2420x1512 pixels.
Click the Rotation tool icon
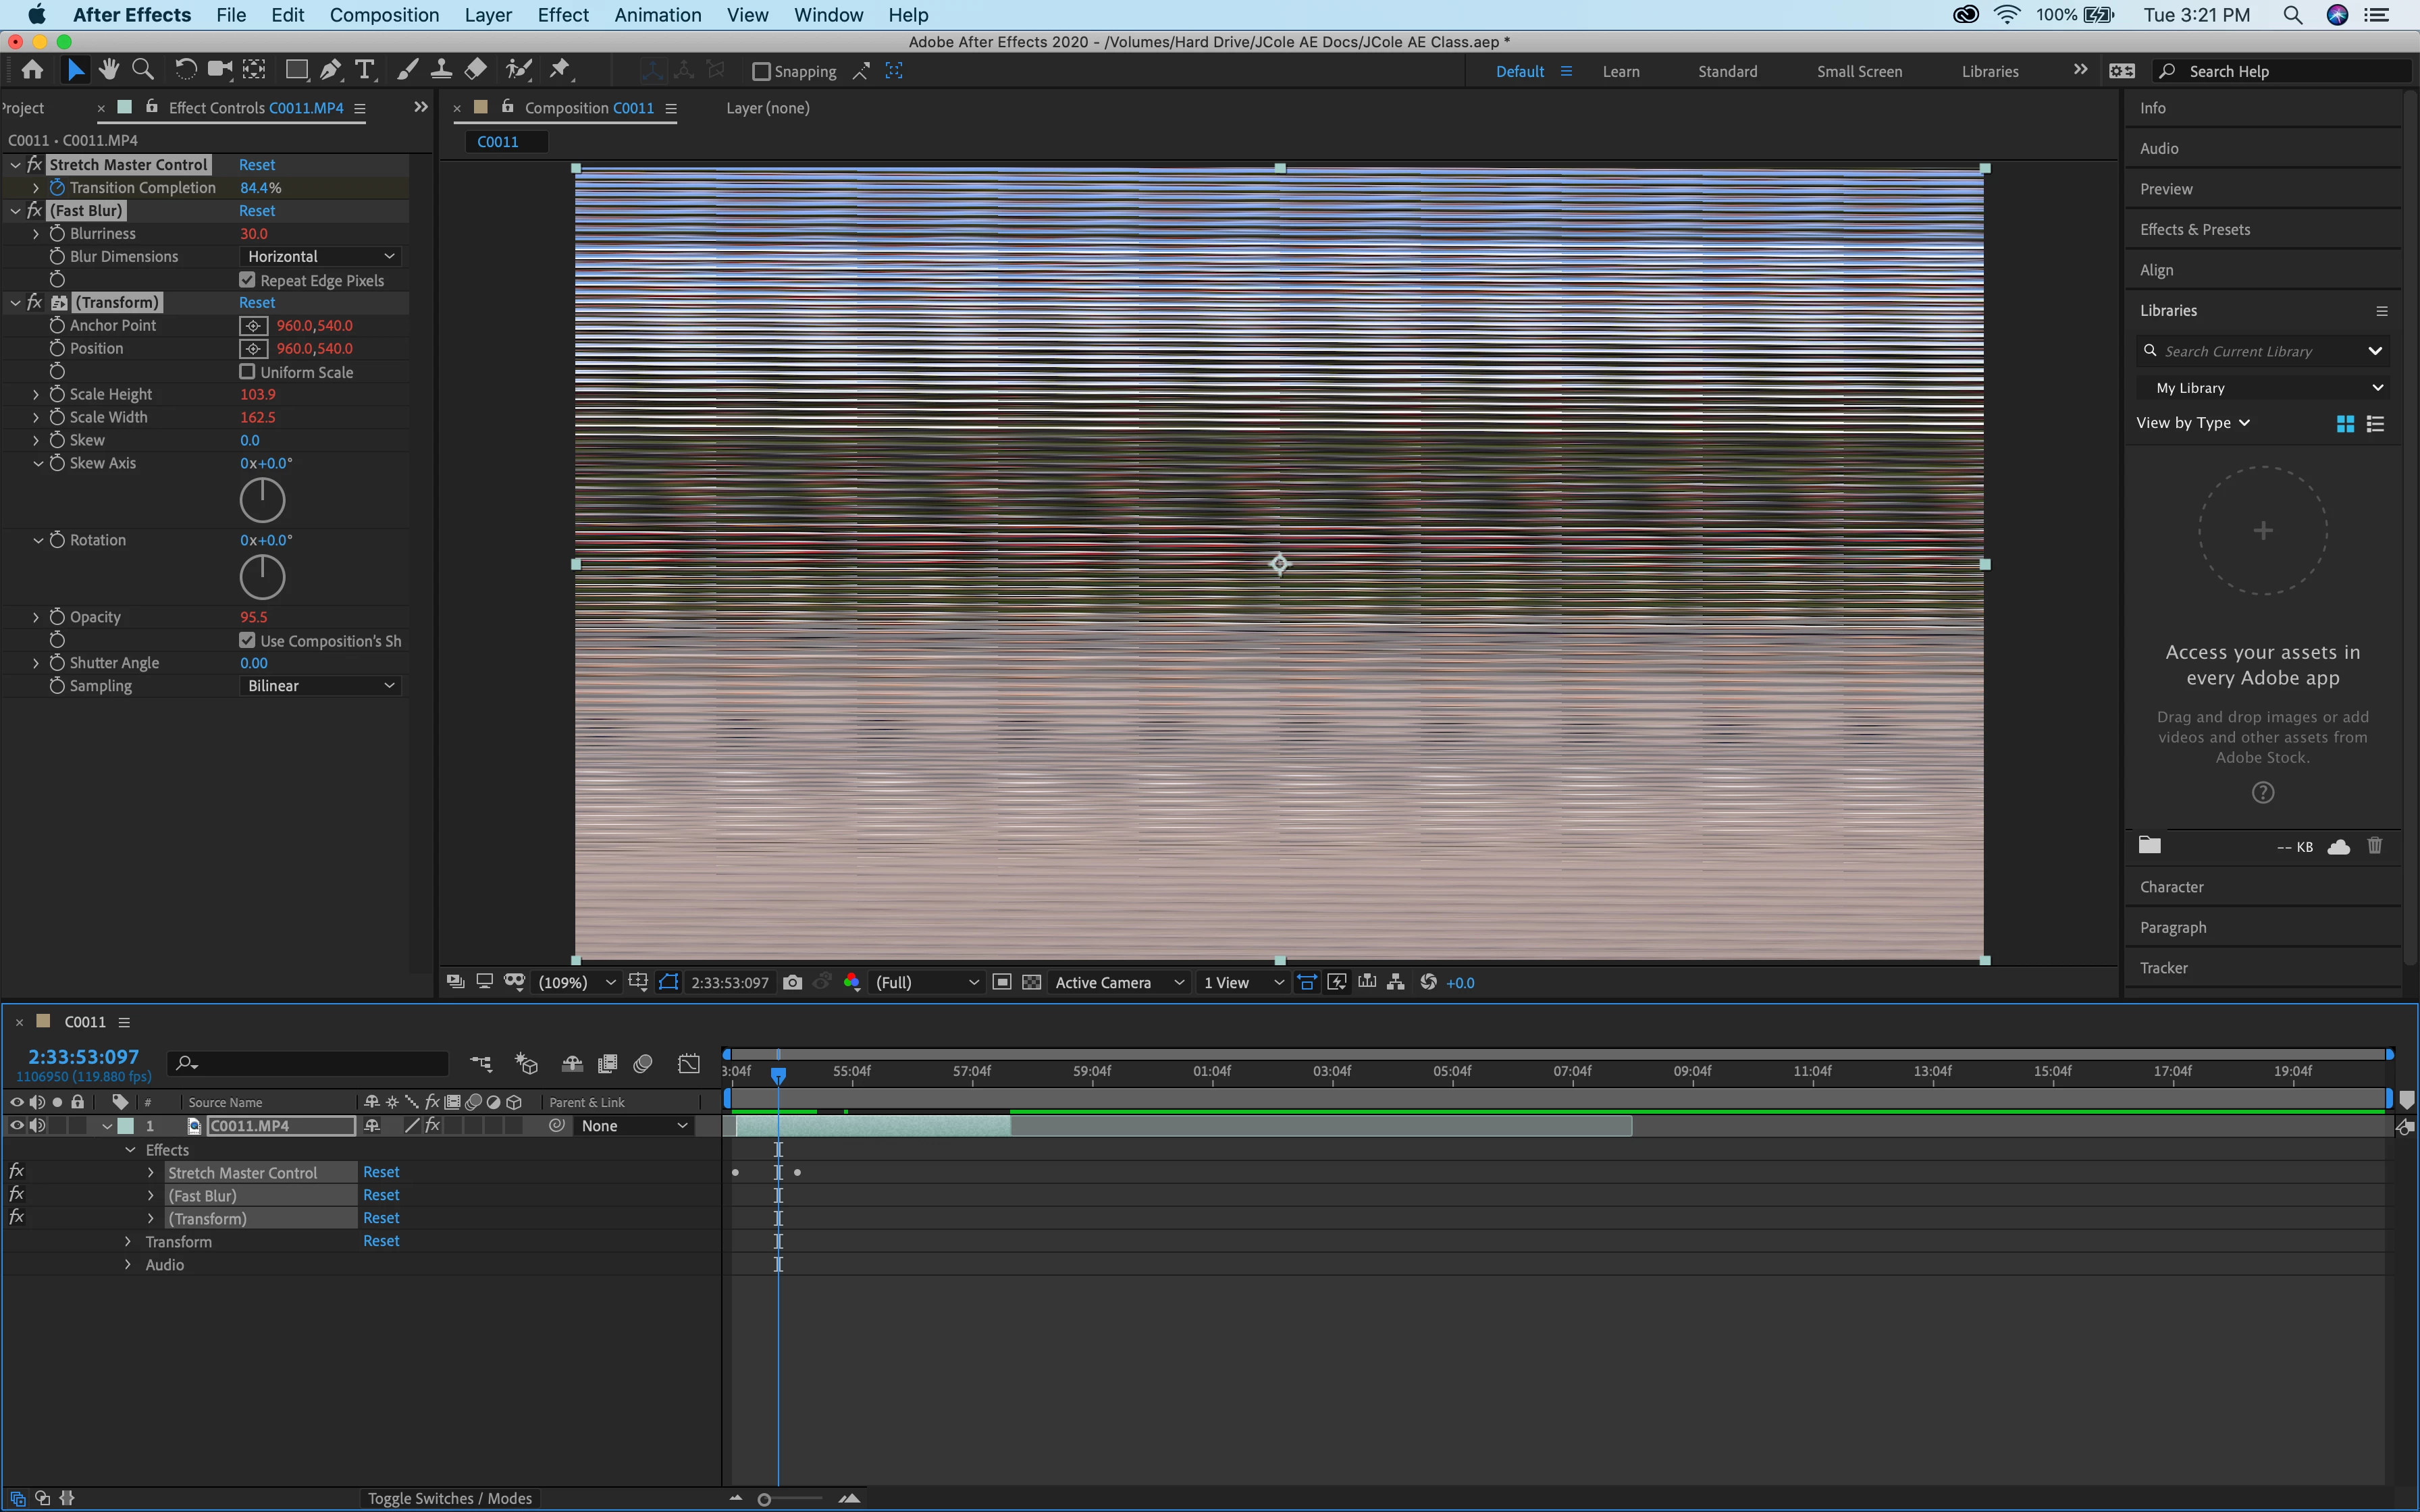[x=185, y=70]
